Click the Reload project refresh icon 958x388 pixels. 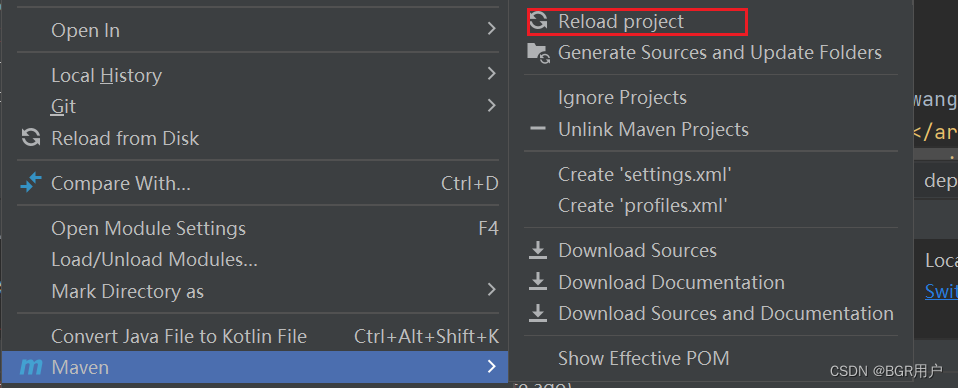pos(538,21)
